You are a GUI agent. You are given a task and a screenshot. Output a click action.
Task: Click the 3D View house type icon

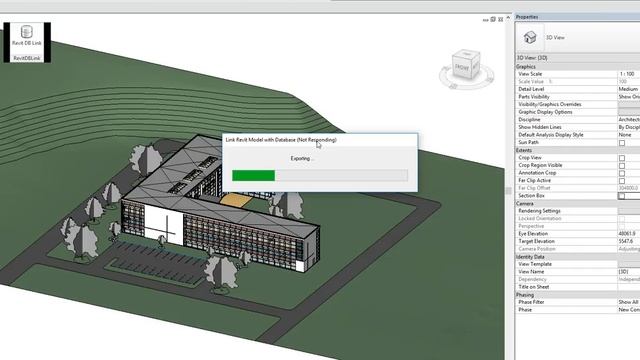click(530, 38)
